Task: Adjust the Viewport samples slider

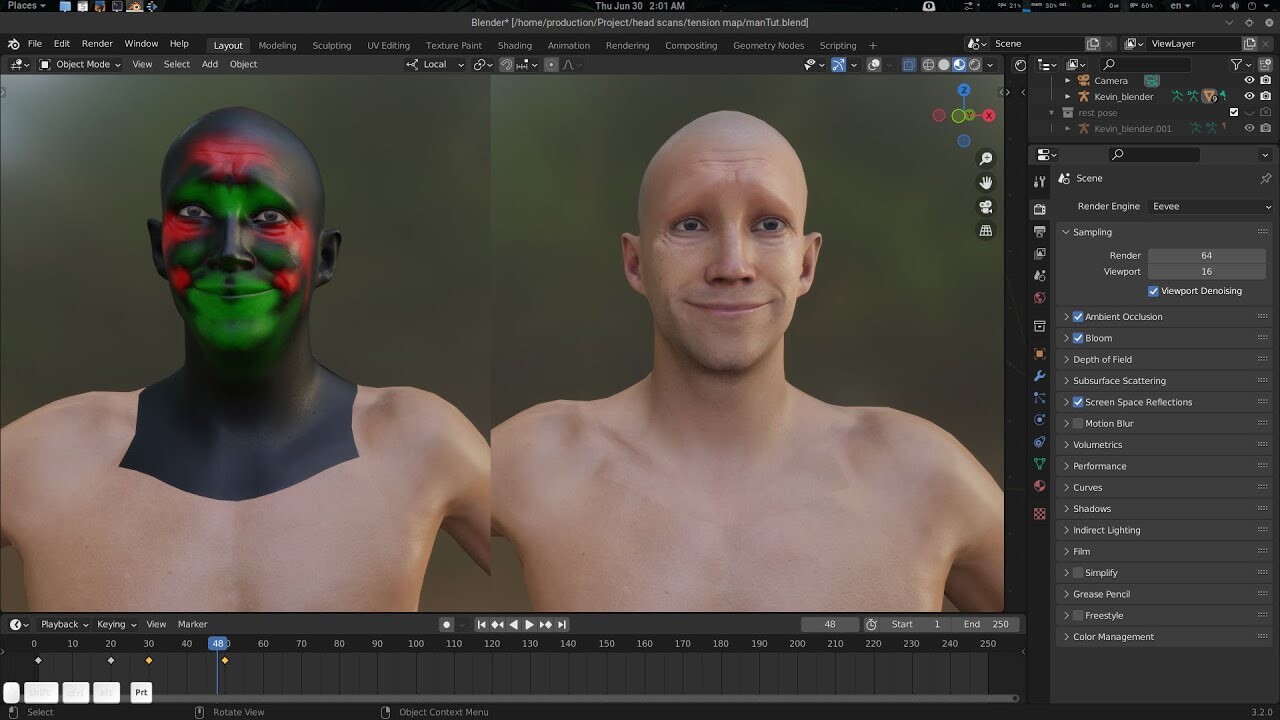Action: pyautogui.click(x=1207, y=271)
